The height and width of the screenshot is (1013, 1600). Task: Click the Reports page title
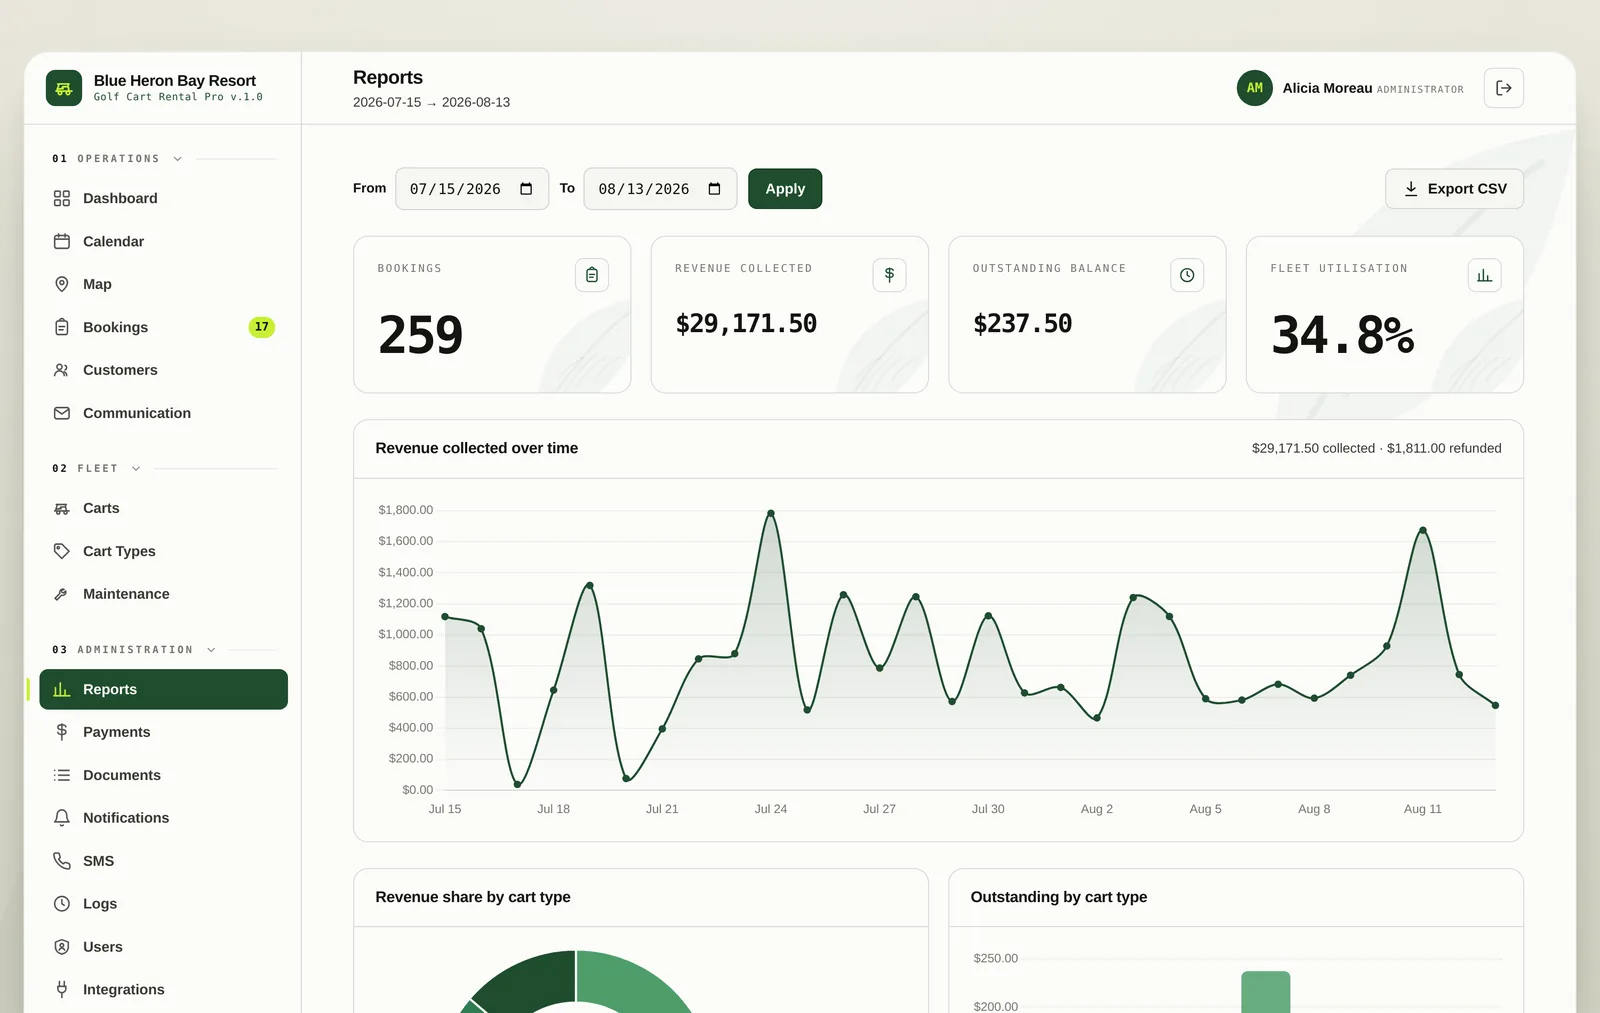click(x=388, y=77)
